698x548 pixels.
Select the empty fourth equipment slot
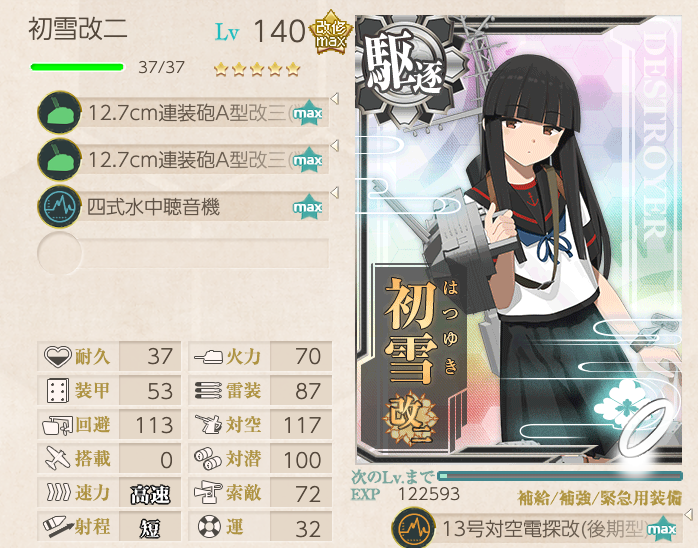pyautogui.click(x=183, y=253)
